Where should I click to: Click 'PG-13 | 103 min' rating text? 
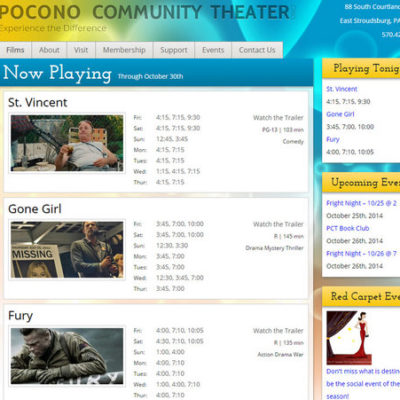283,130
